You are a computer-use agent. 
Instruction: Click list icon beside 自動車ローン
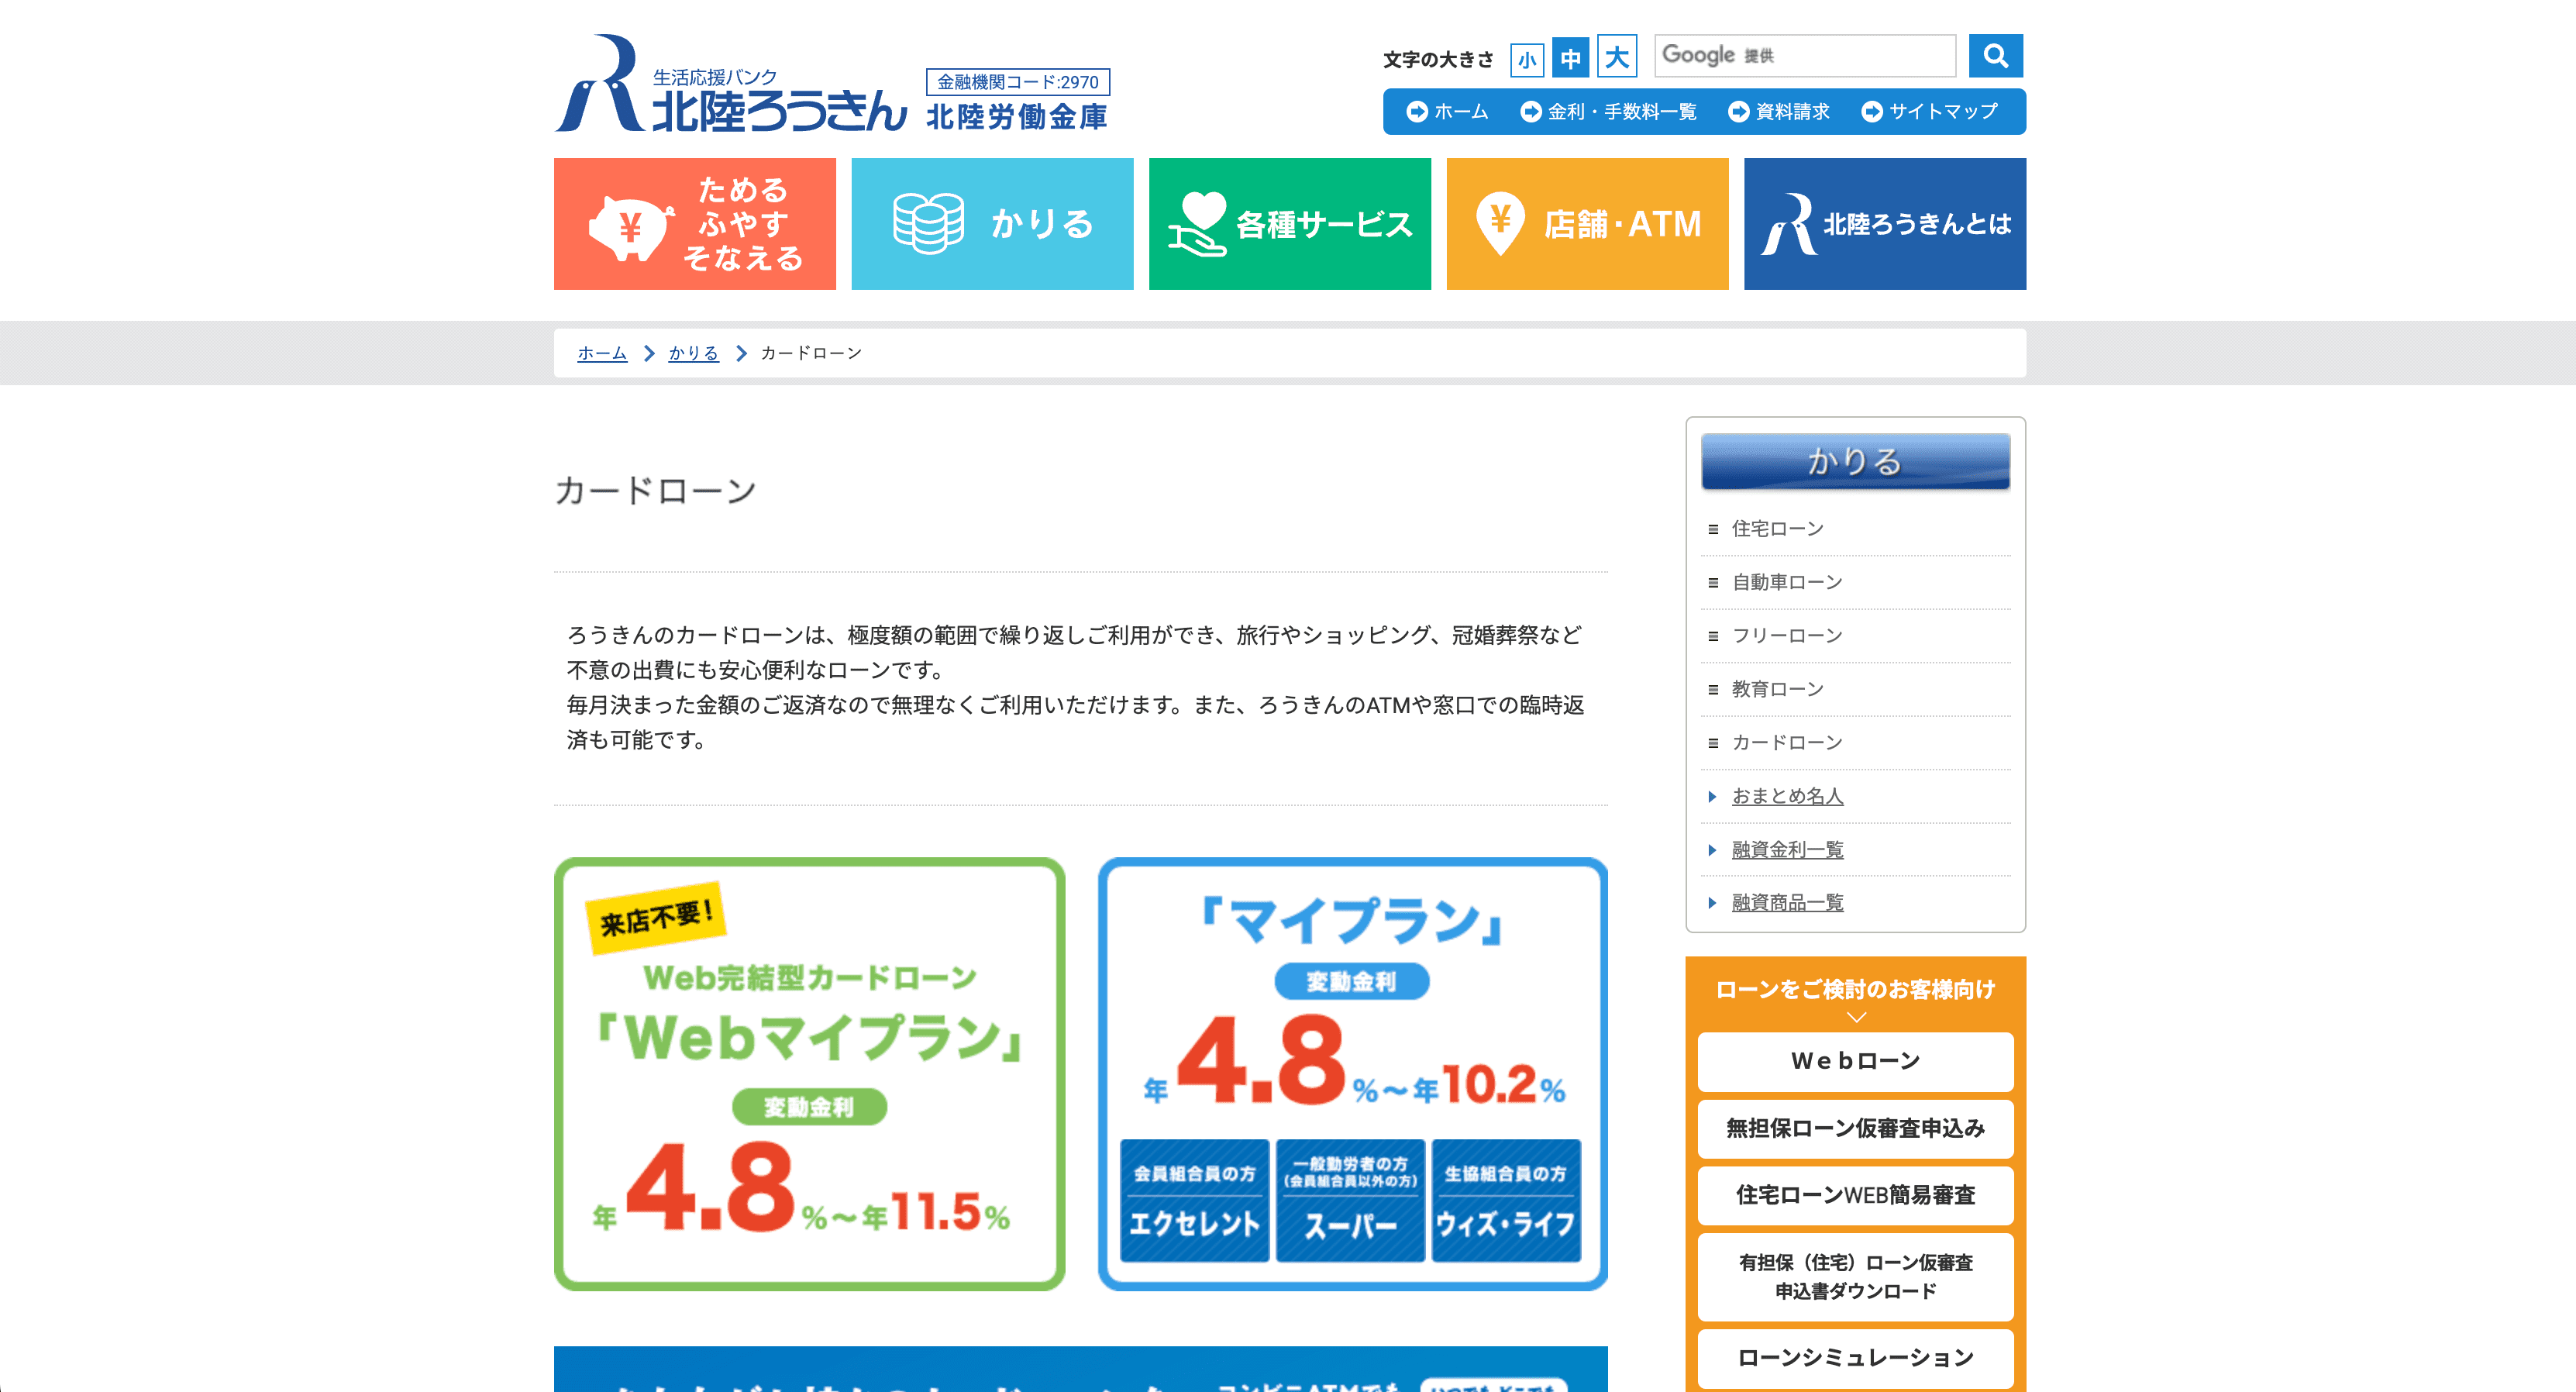pyautogui.click(x=1713, y=583)
